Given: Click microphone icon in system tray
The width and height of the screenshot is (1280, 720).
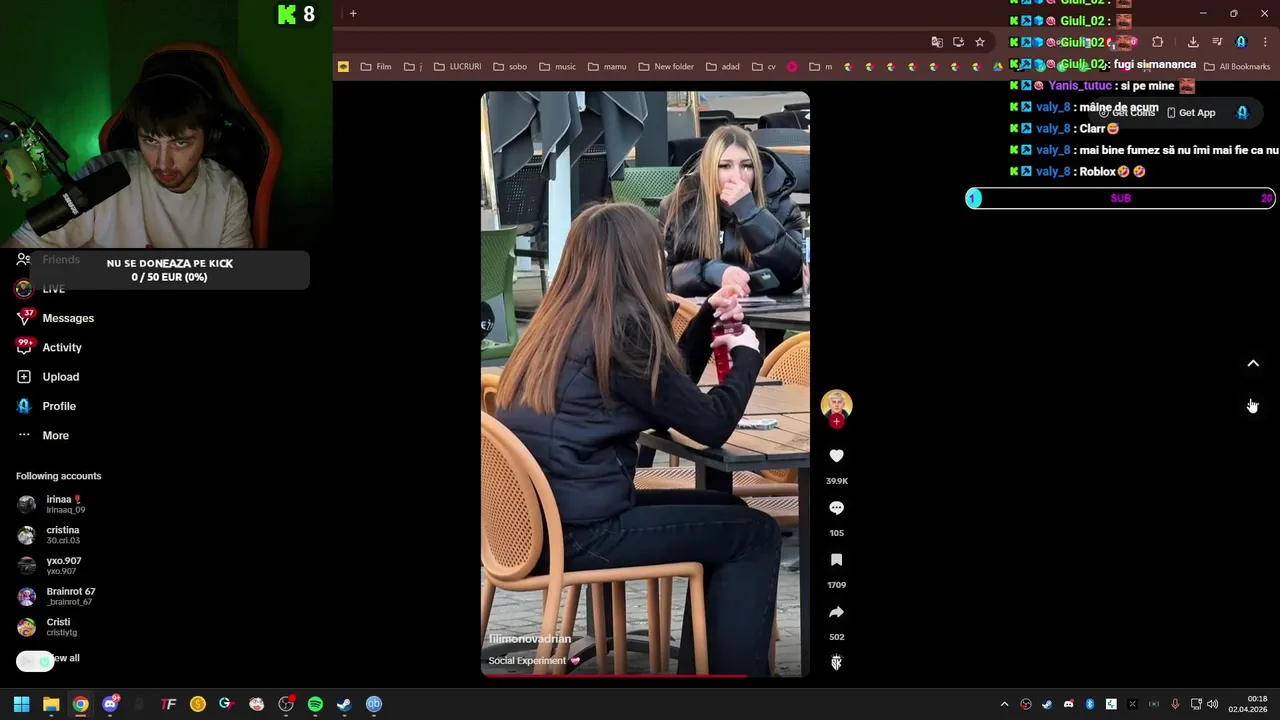Looking at the screenshot, I should [1175, 704].
